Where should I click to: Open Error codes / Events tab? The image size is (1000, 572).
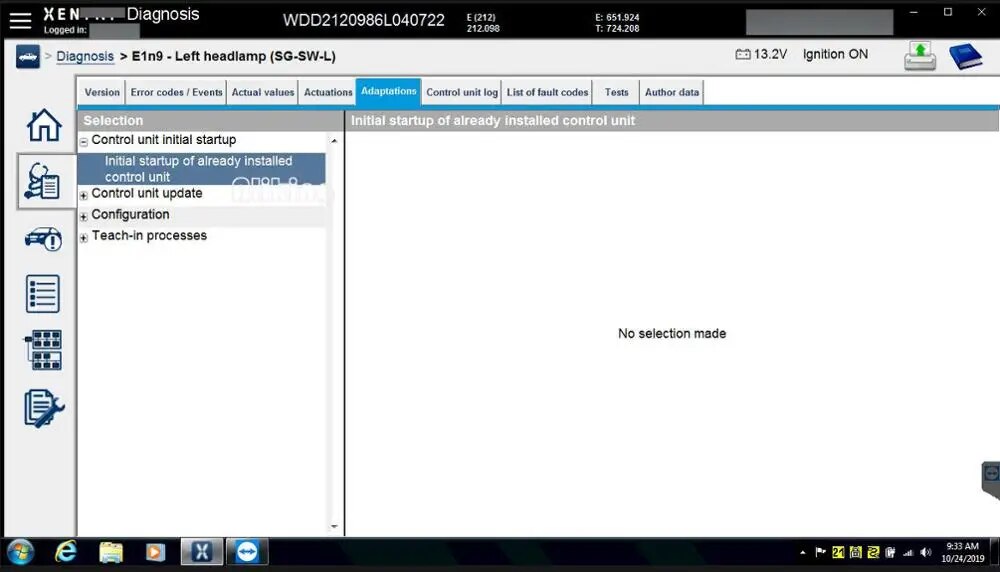[x=177, y=92]
